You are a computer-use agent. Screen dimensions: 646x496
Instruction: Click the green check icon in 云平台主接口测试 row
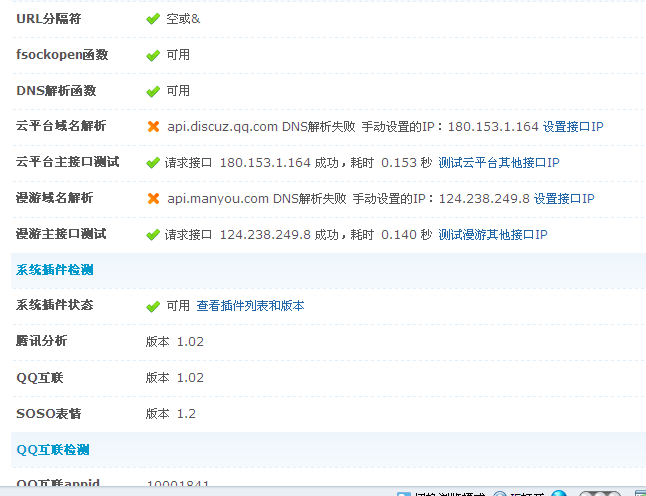click(153, 163)
